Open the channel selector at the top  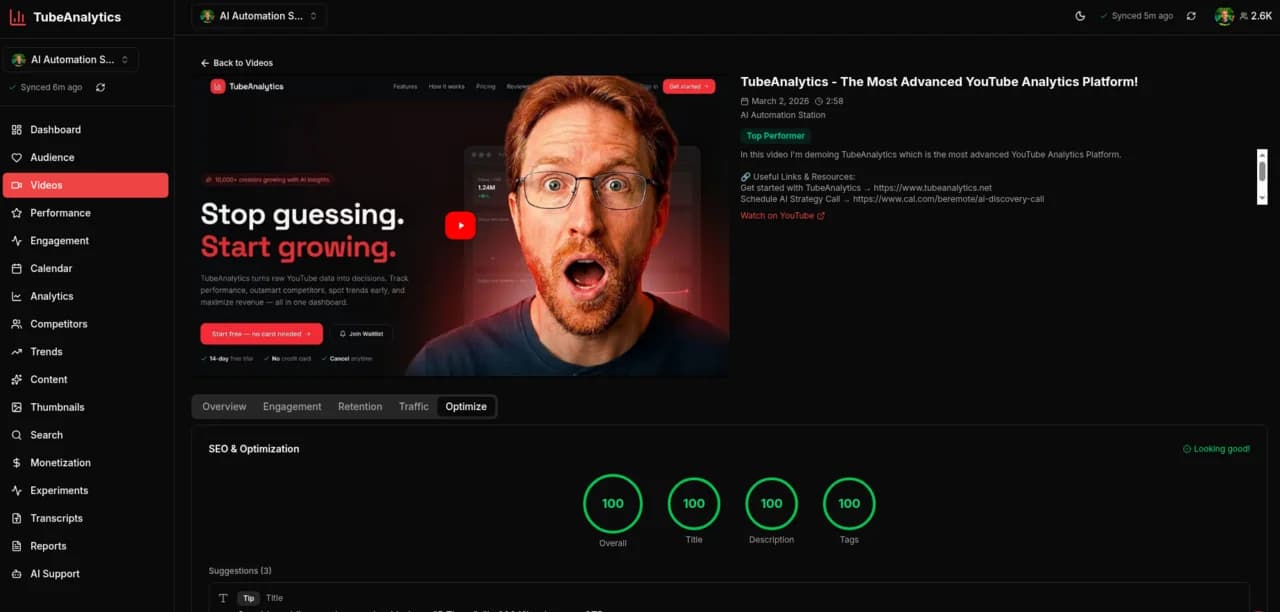(x=258, y=16)
